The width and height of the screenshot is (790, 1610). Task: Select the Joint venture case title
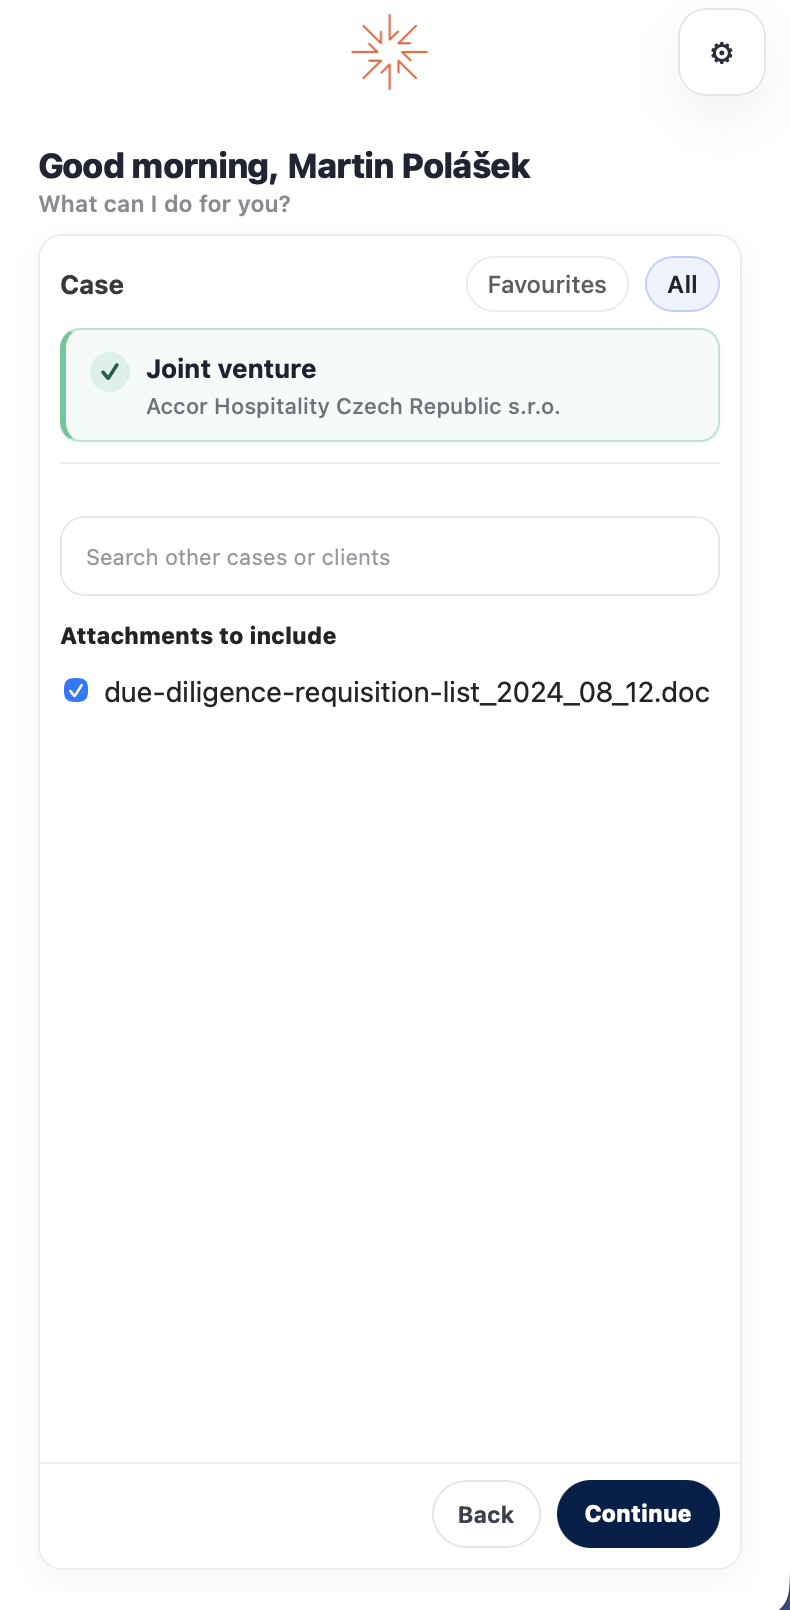coord(231,369)
